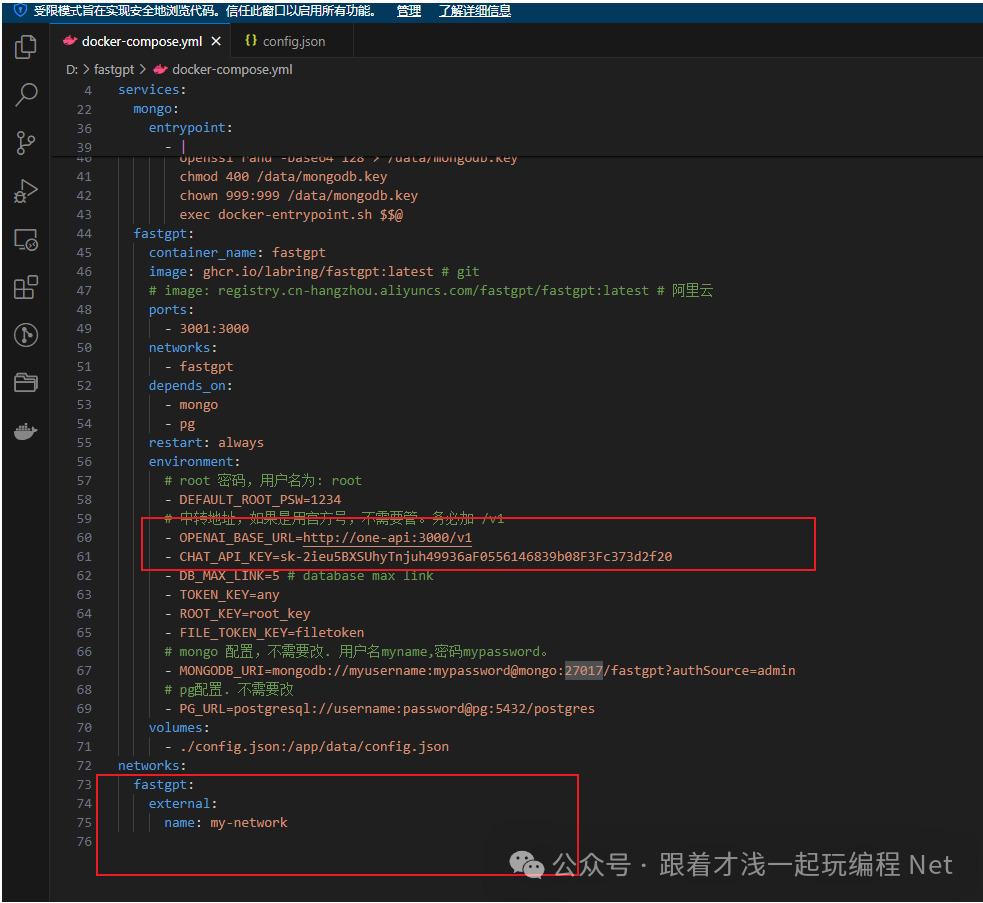
Task: Open the Extensions view icon
Action: click(26, 287)
